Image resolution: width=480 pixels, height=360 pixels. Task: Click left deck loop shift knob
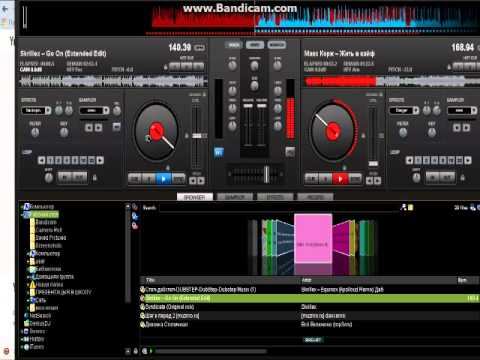[x=49, y=178]
